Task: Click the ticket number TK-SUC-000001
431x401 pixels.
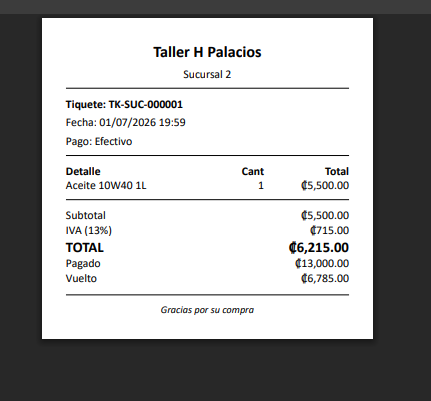Action: click(x=146, y=105)
